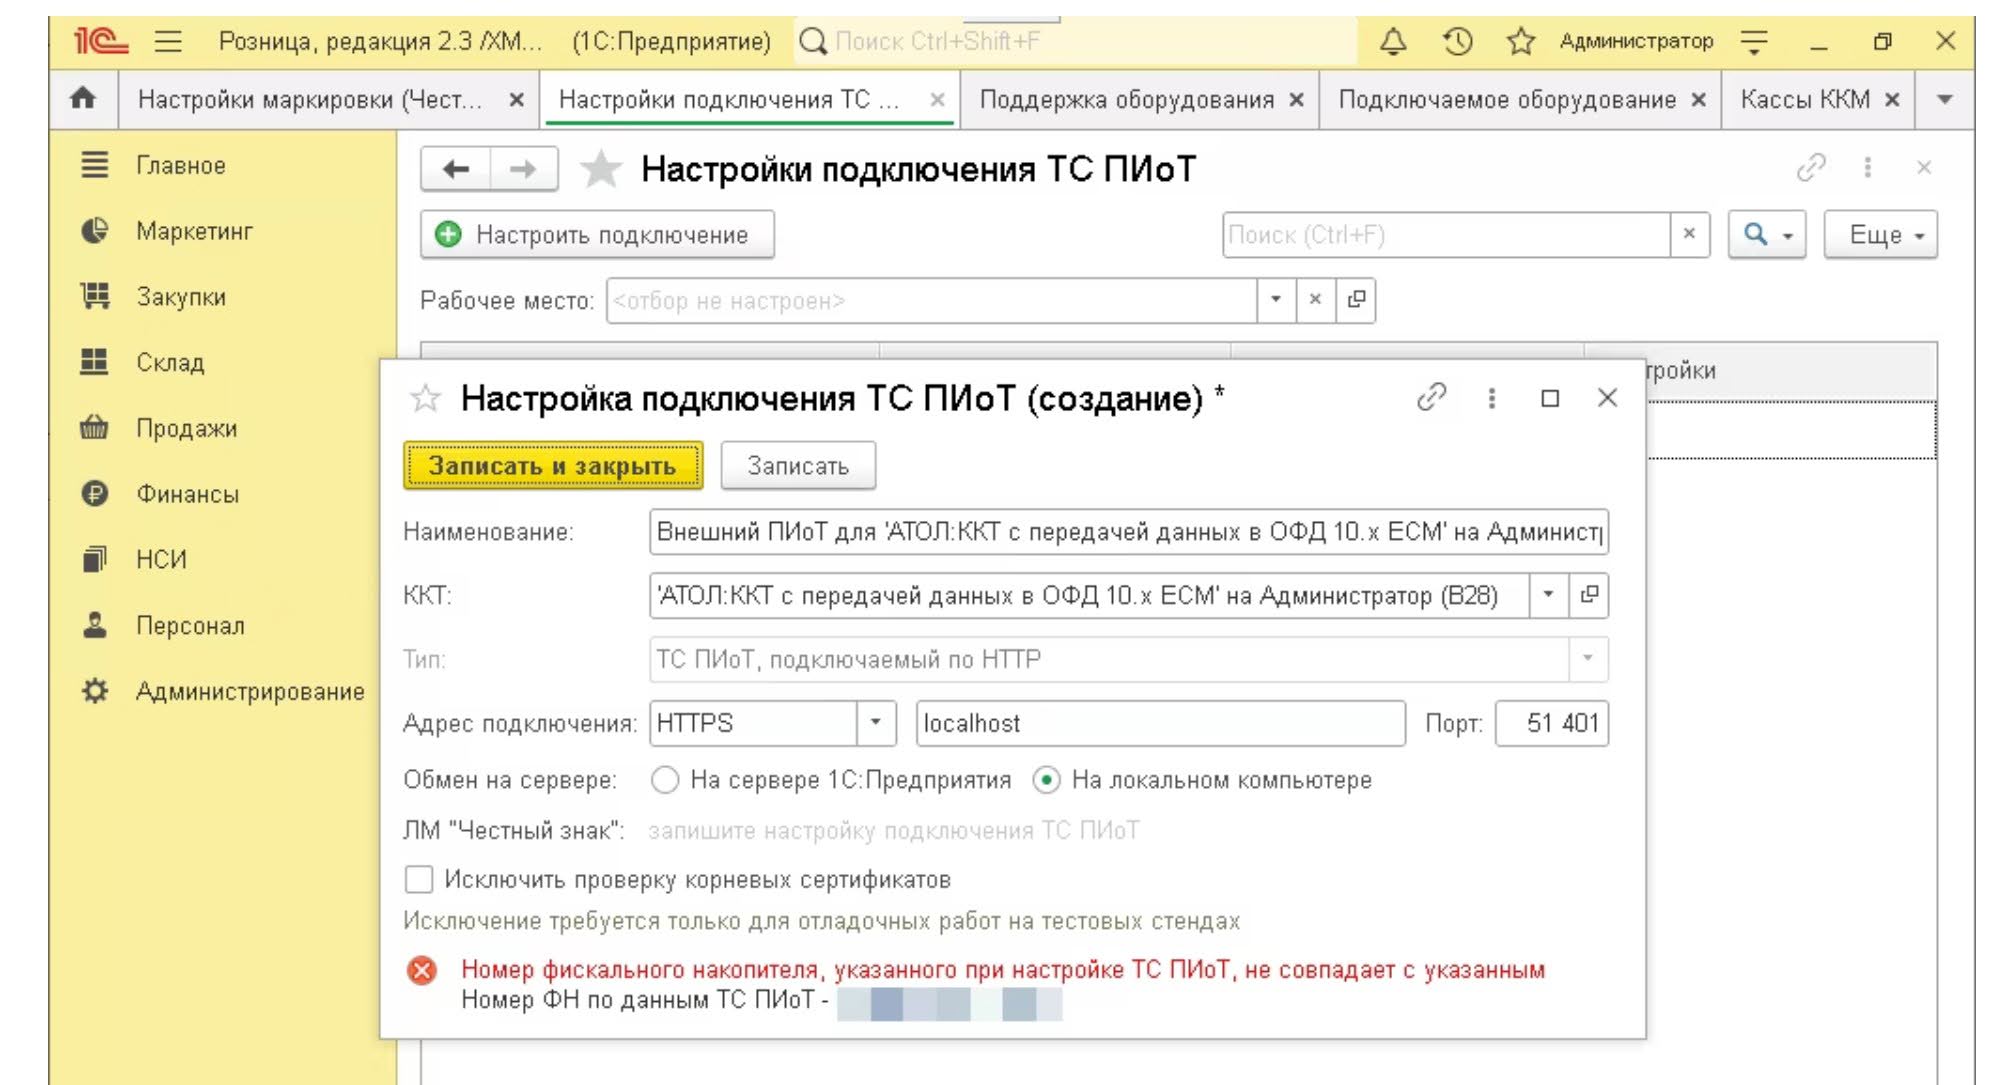2009x1085 pixels.
Task: Open the Склад section
Action: click(170, 362)
